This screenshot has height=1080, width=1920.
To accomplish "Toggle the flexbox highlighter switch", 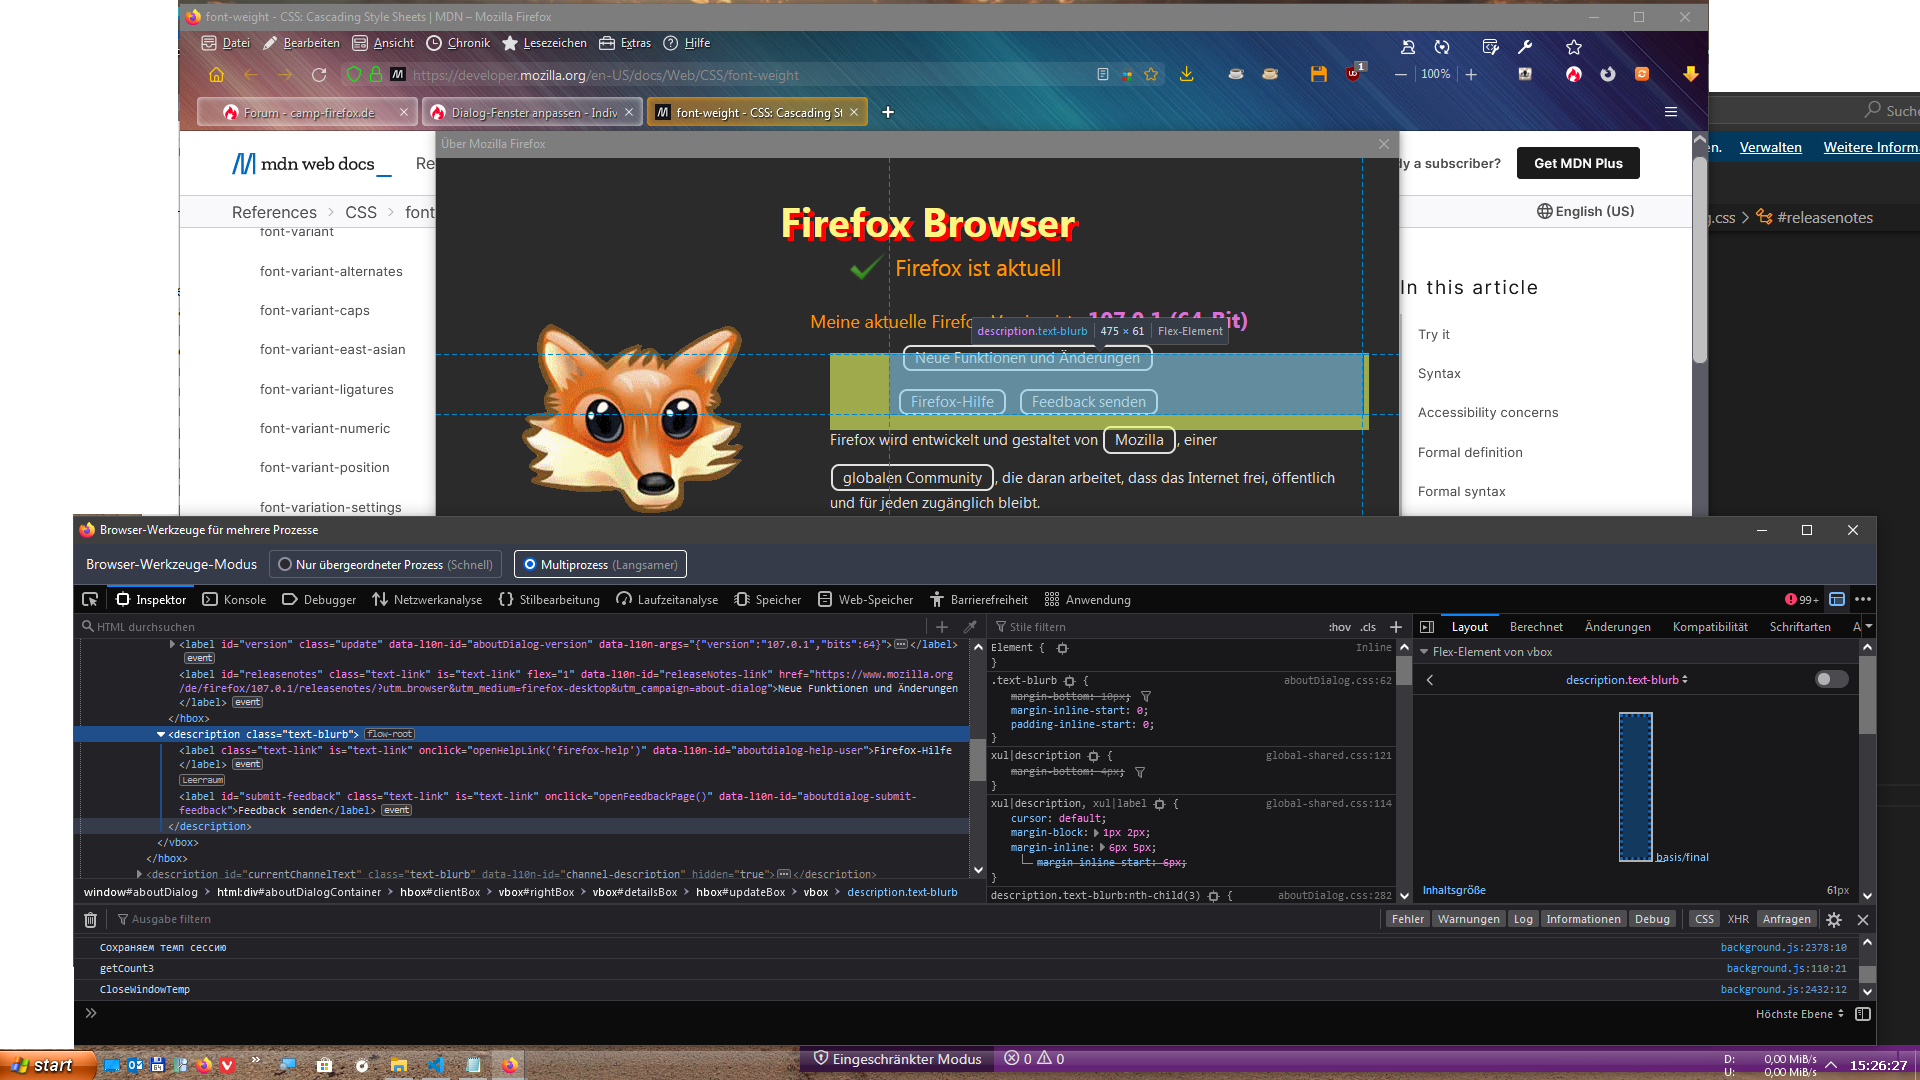I will click(x=1831, y=679).
